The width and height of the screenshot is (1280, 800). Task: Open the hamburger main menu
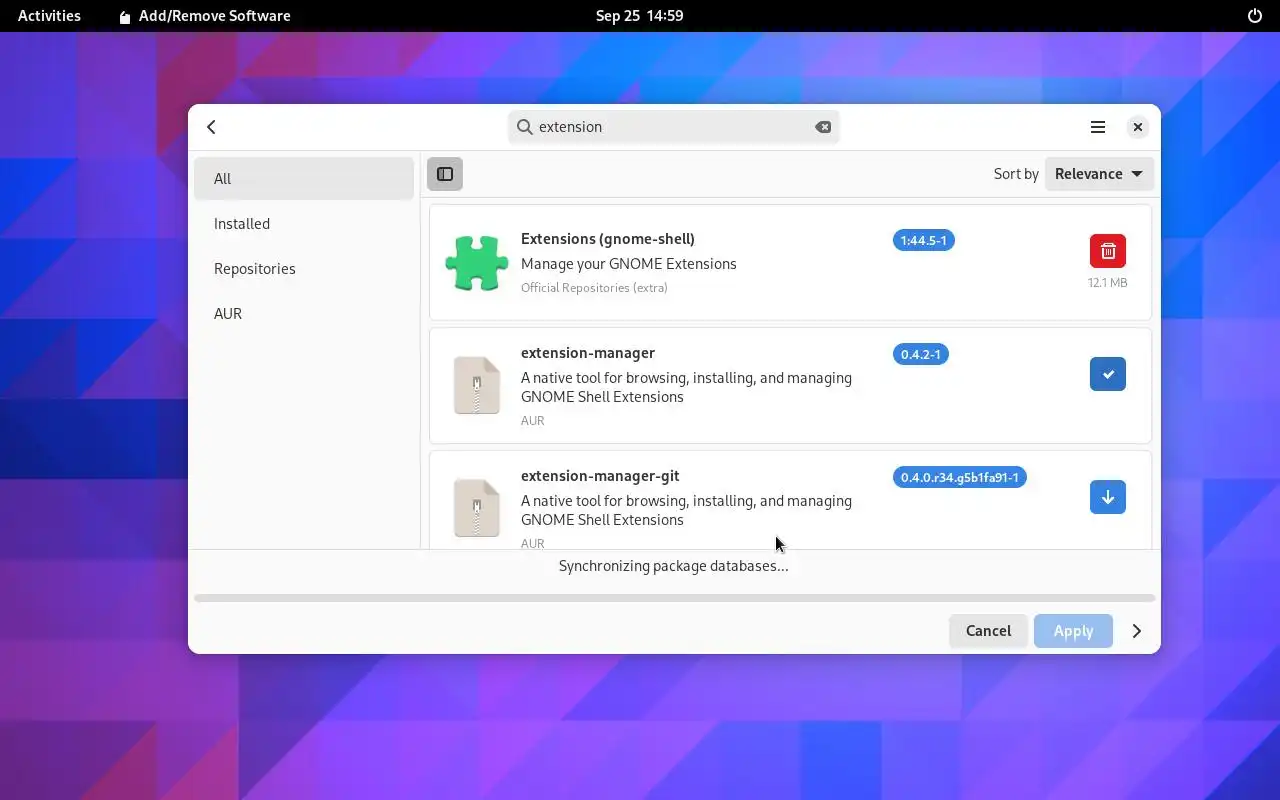coord(1098,127)
